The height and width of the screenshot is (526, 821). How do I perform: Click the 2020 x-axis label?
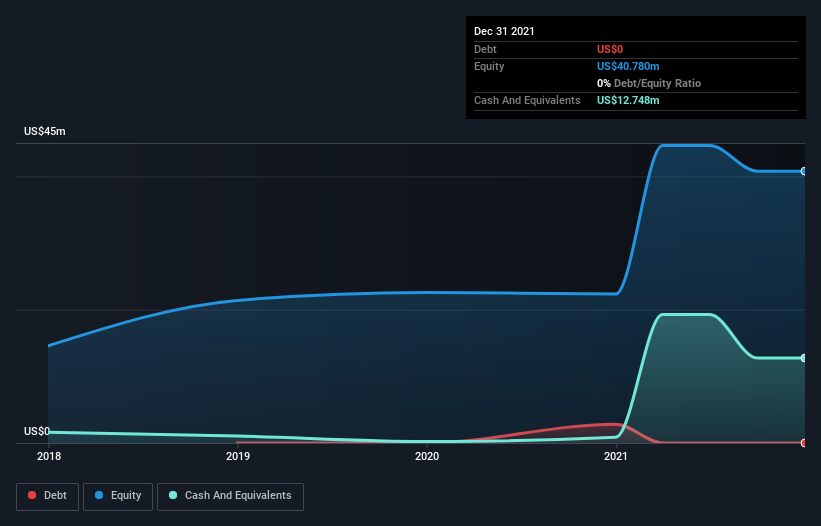coord(427,456)
